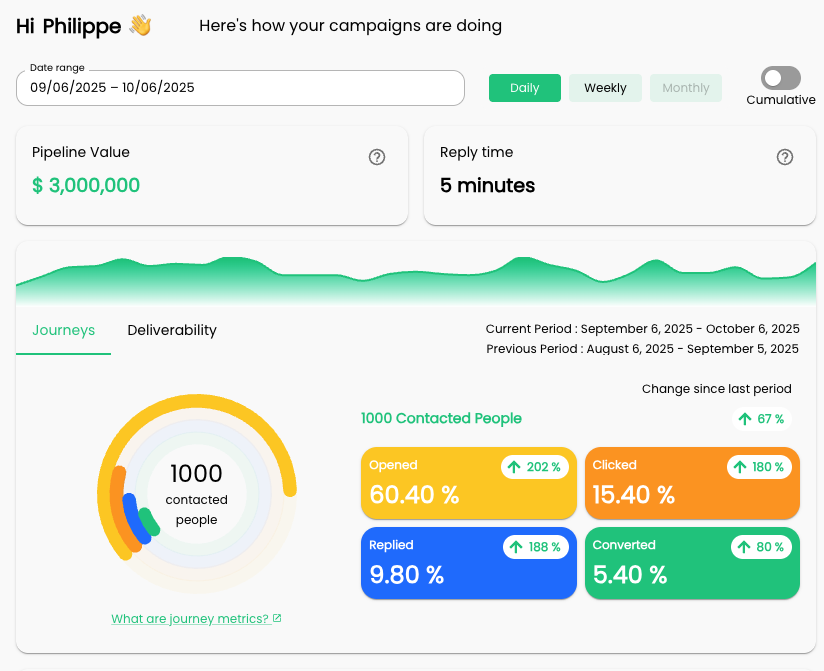Click the '1000 Contacted People' heading
Image resolution: width=824 pixels, height=671 pixels.
[x=441, y=418]
